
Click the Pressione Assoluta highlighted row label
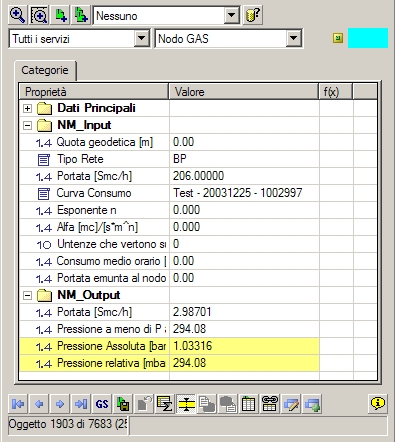pyautogui.click(x=112, y=346)
